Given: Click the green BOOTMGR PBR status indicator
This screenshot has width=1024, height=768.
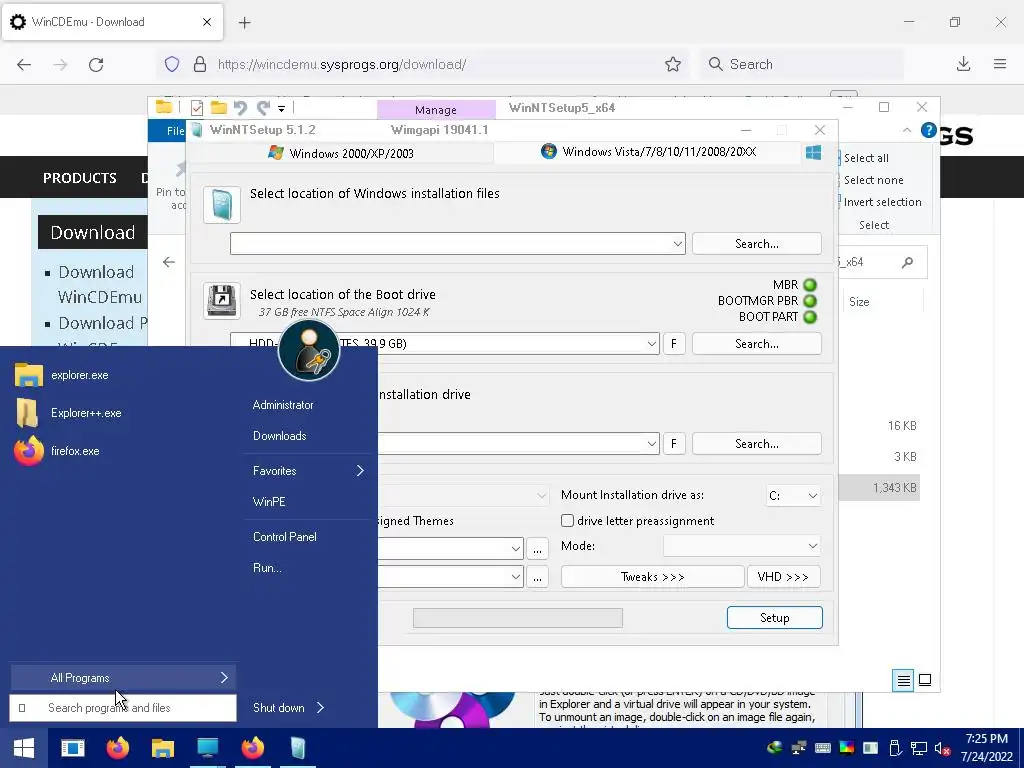Looking at the screenshot, I should click(810, 301).
